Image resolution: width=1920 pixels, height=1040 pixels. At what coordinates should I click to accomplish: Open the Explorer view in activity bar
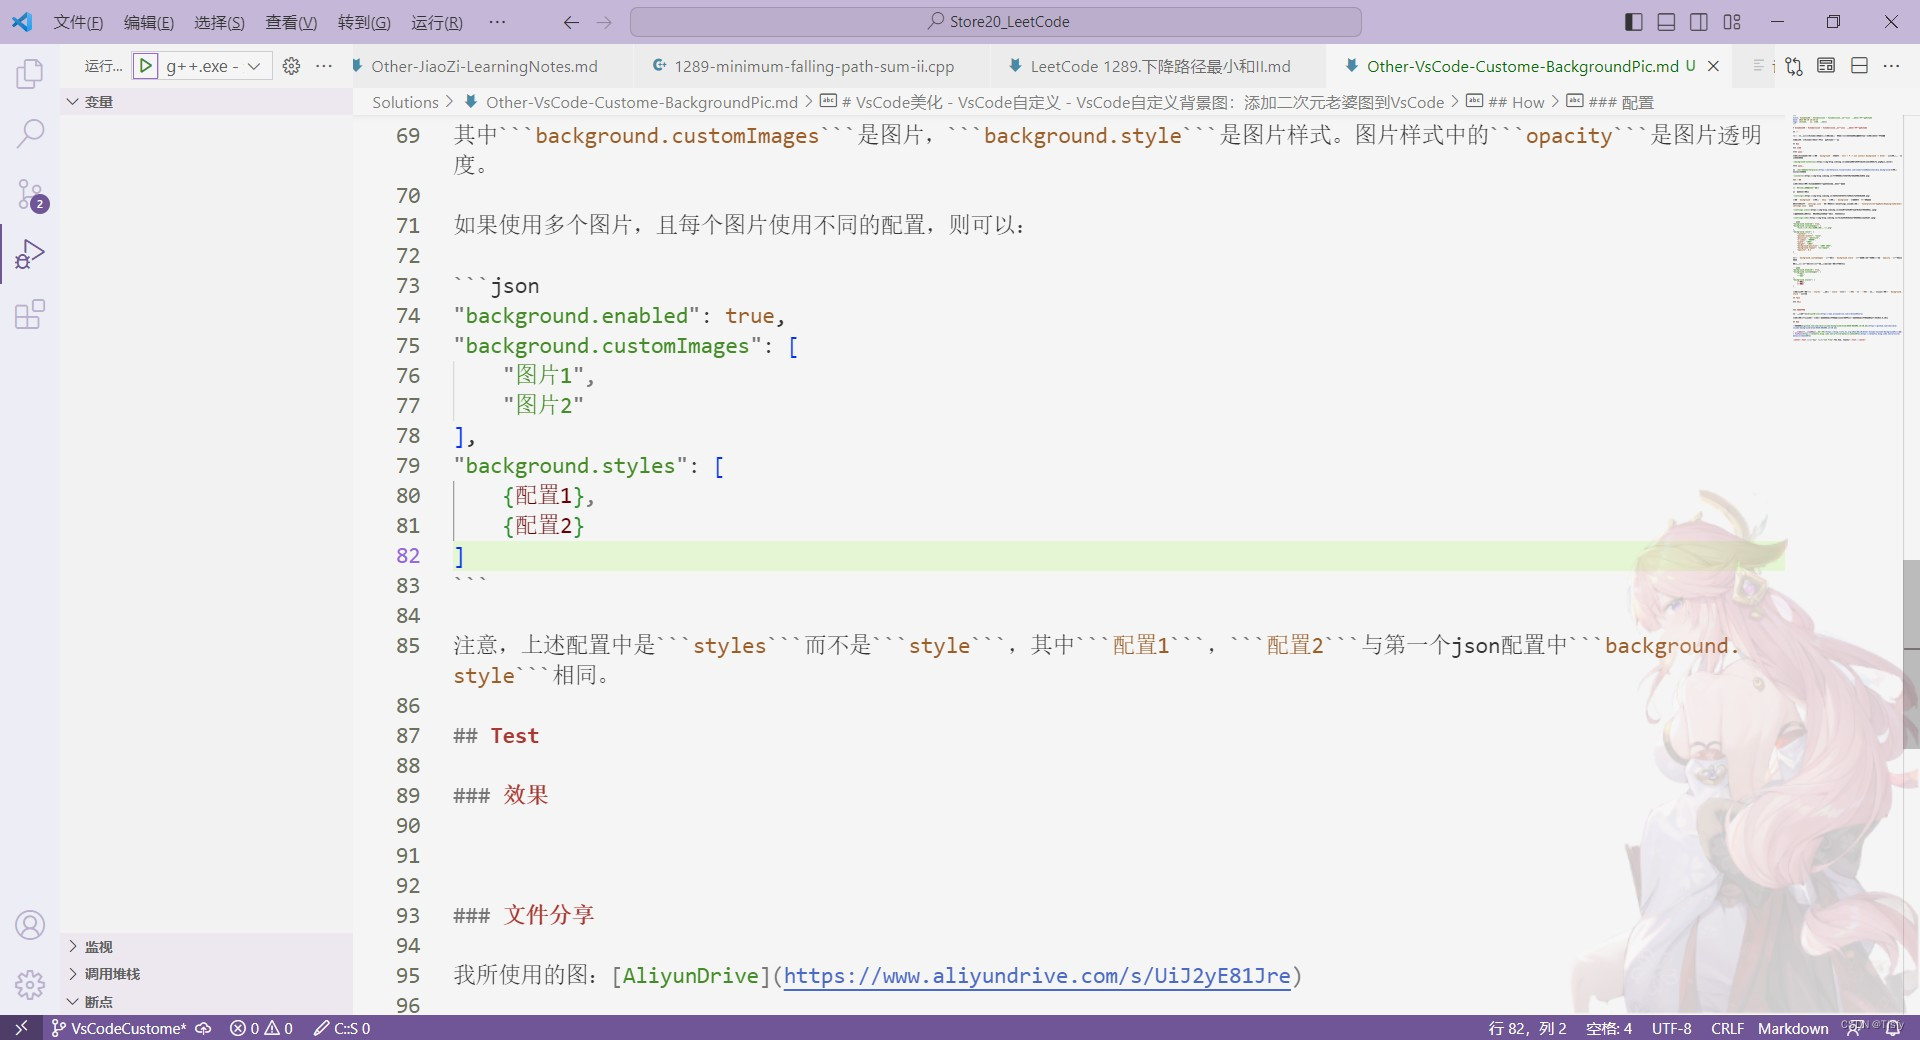coord(30,73)
